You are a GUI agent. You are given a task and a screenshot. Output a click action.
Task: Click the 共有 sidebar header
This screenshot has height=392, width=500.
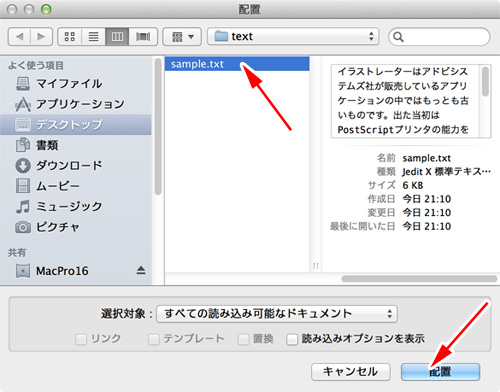pyautogui.click(x=17, y=252)
